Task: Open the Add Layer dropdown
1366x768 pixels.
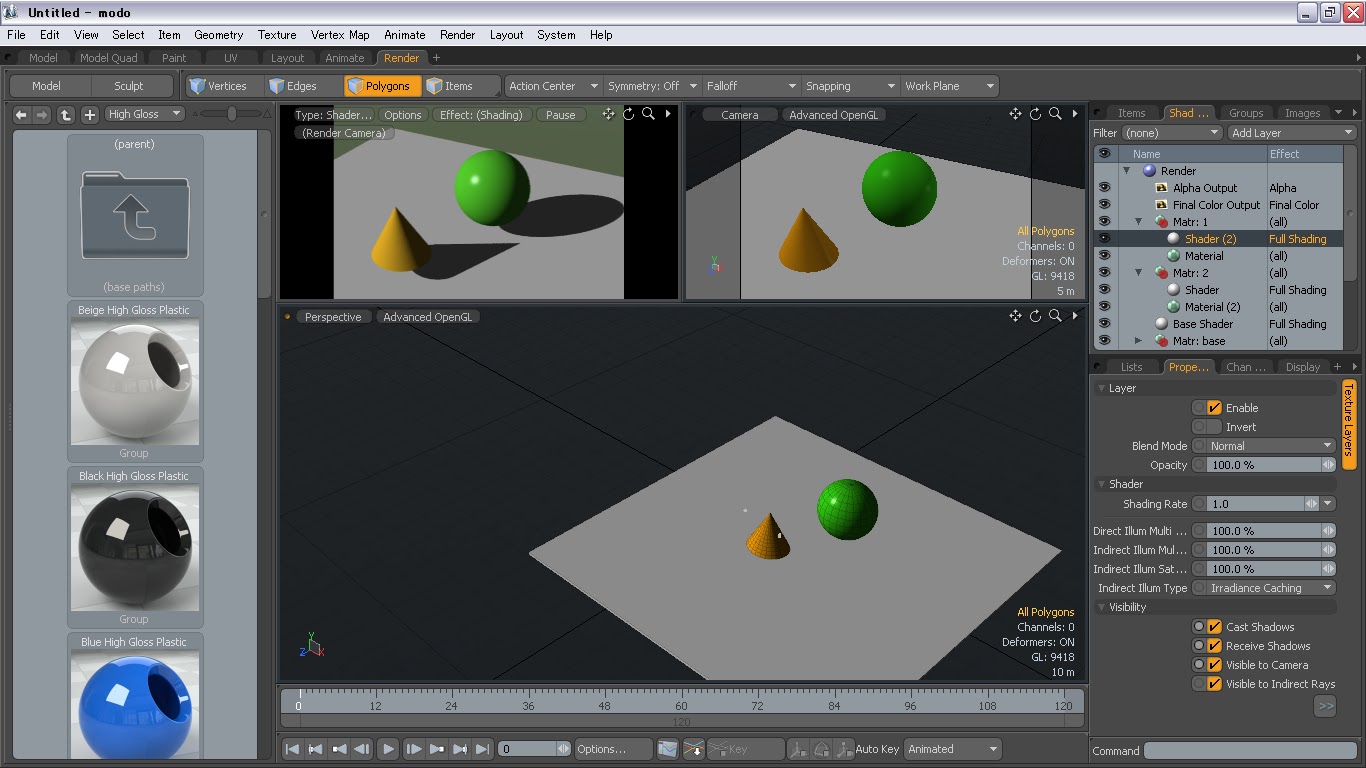Action: 1291,131
